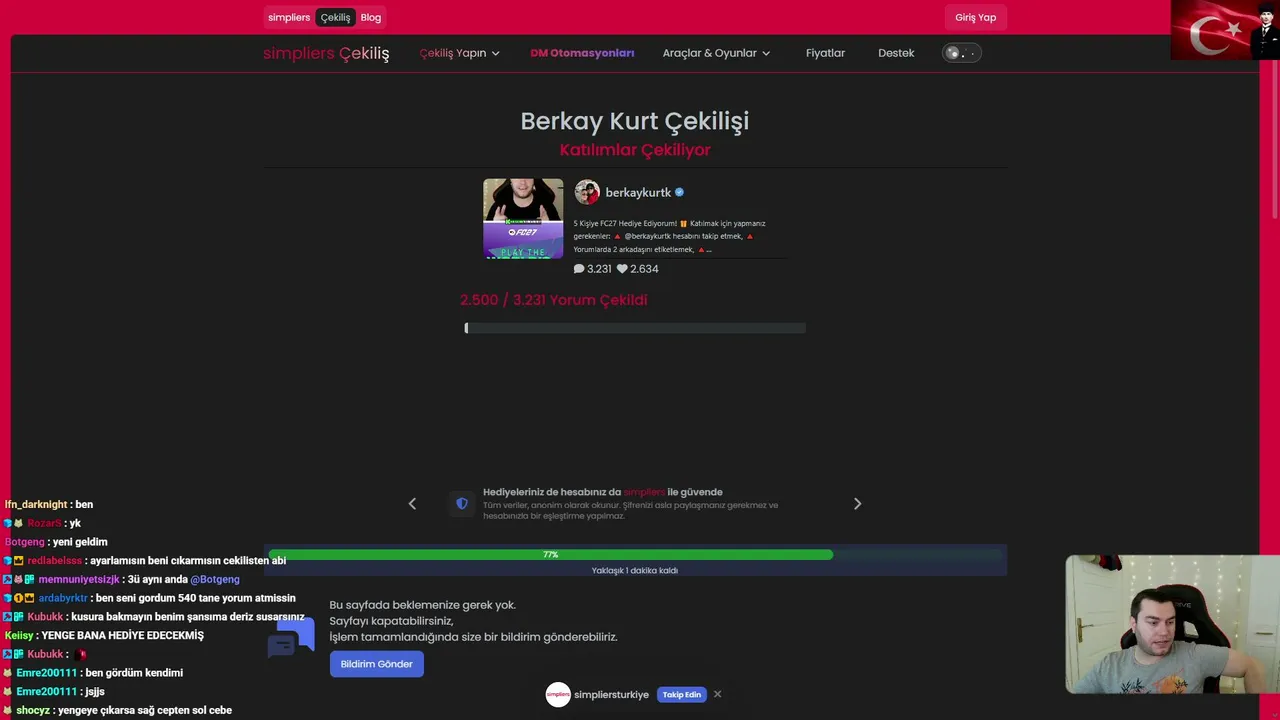Open DM Otomasyonları menu item

(x=582, y=53)
